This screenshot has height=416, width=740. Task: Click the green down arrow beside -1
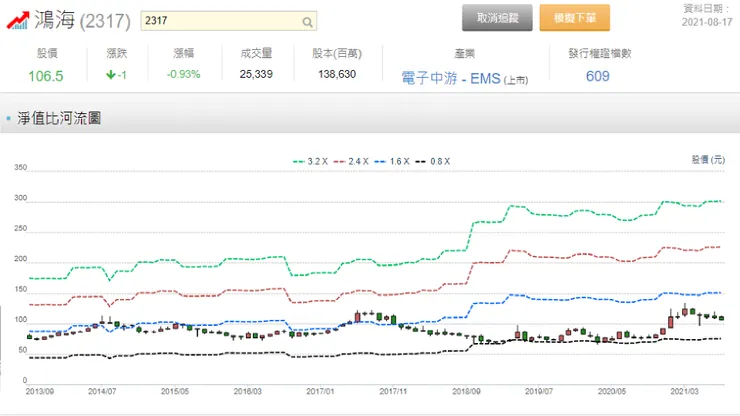pos(111,75)
